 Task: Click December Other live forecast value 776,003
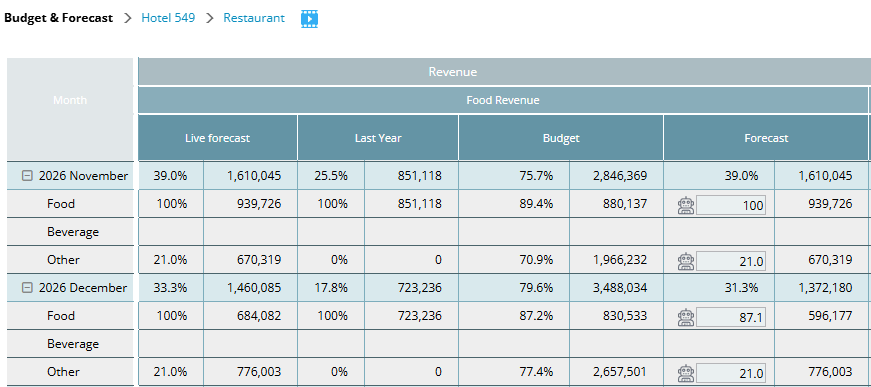[x=259, y=372]
